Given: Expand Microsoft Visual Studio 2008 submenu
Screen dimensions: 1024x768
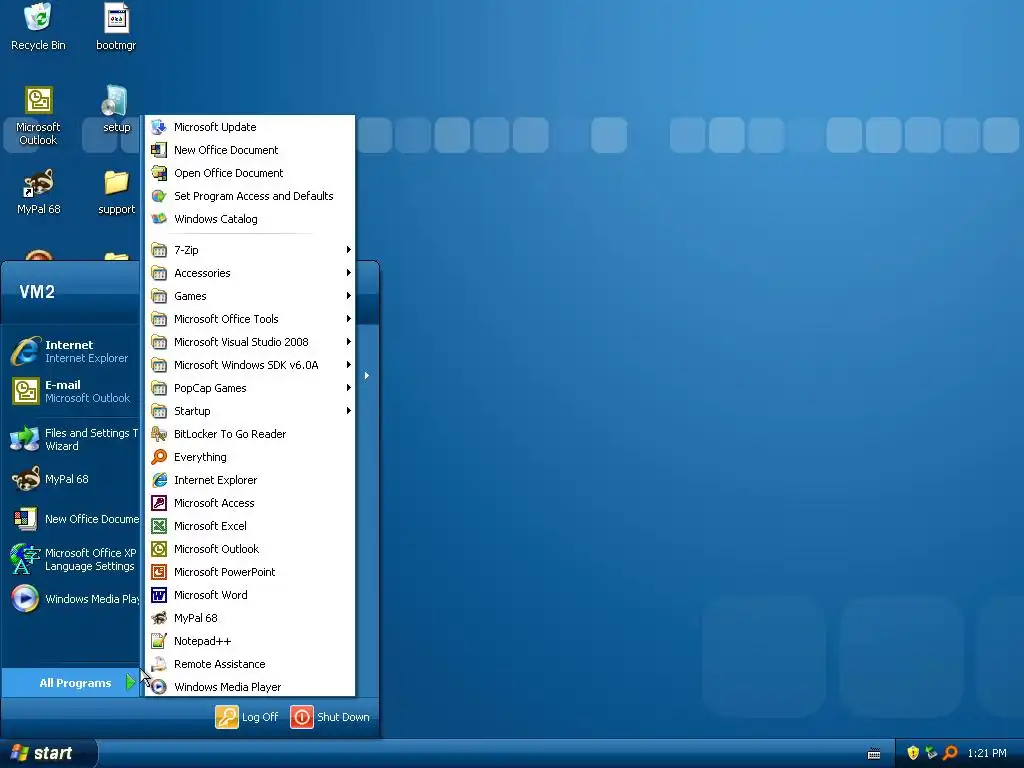Looking at the screenshot, I should point(249,342).
